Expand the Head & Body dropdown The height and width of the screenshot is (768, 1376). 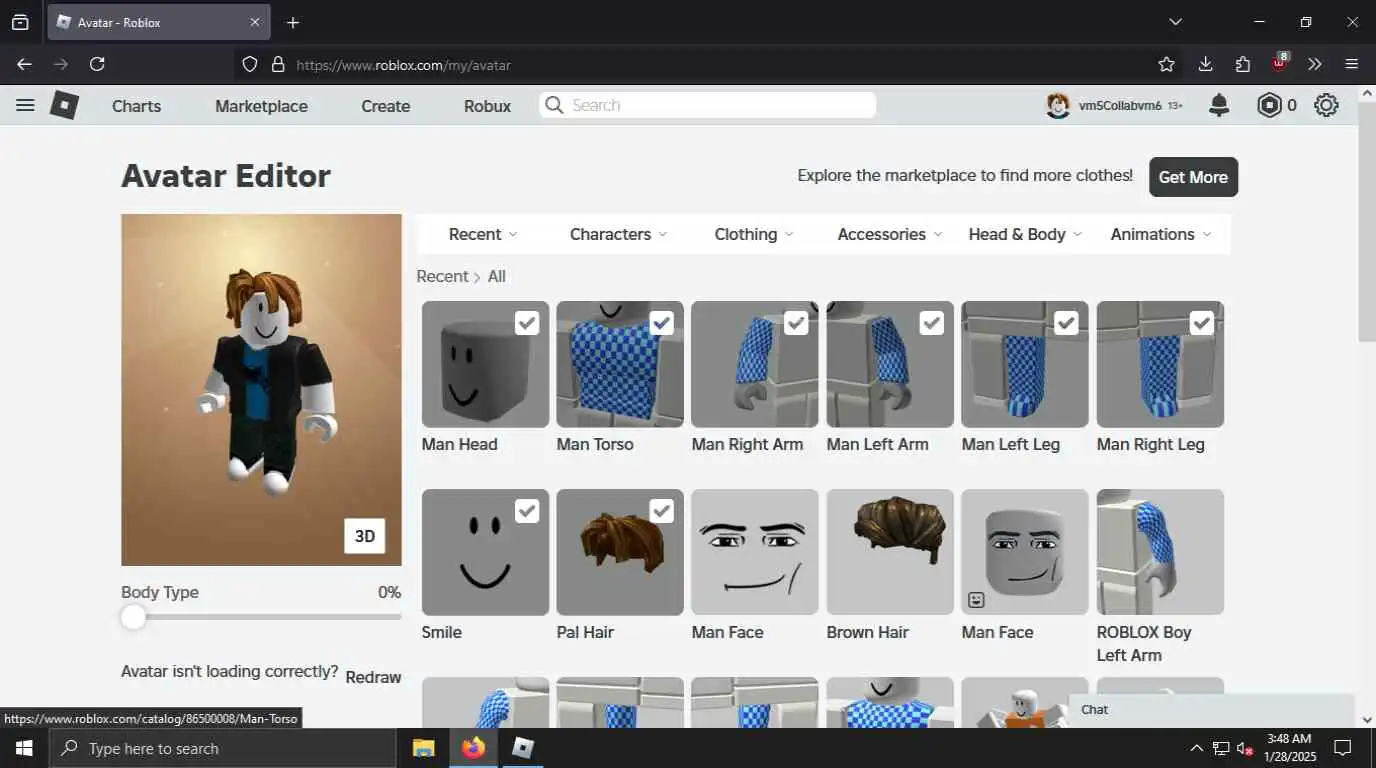[x=1025, y=234]
